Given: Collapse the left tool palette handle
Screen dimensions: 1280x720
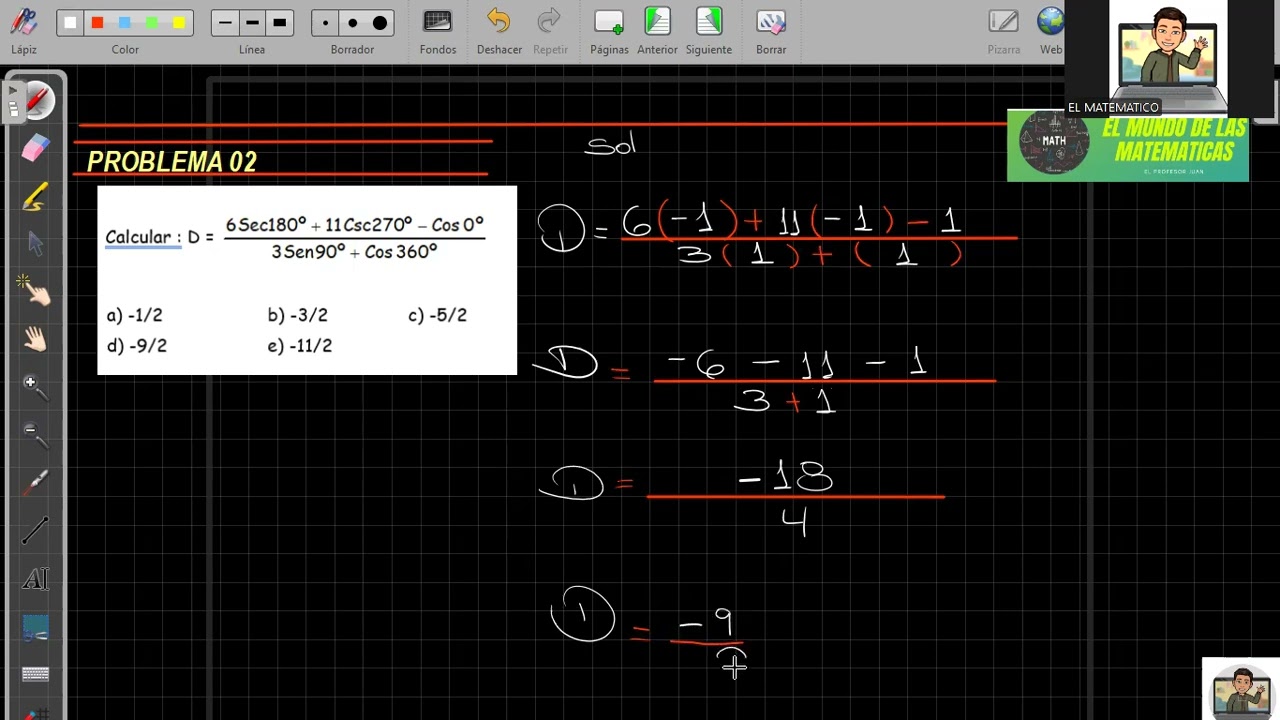Looking at the screenshot, I should coord(12,101).
